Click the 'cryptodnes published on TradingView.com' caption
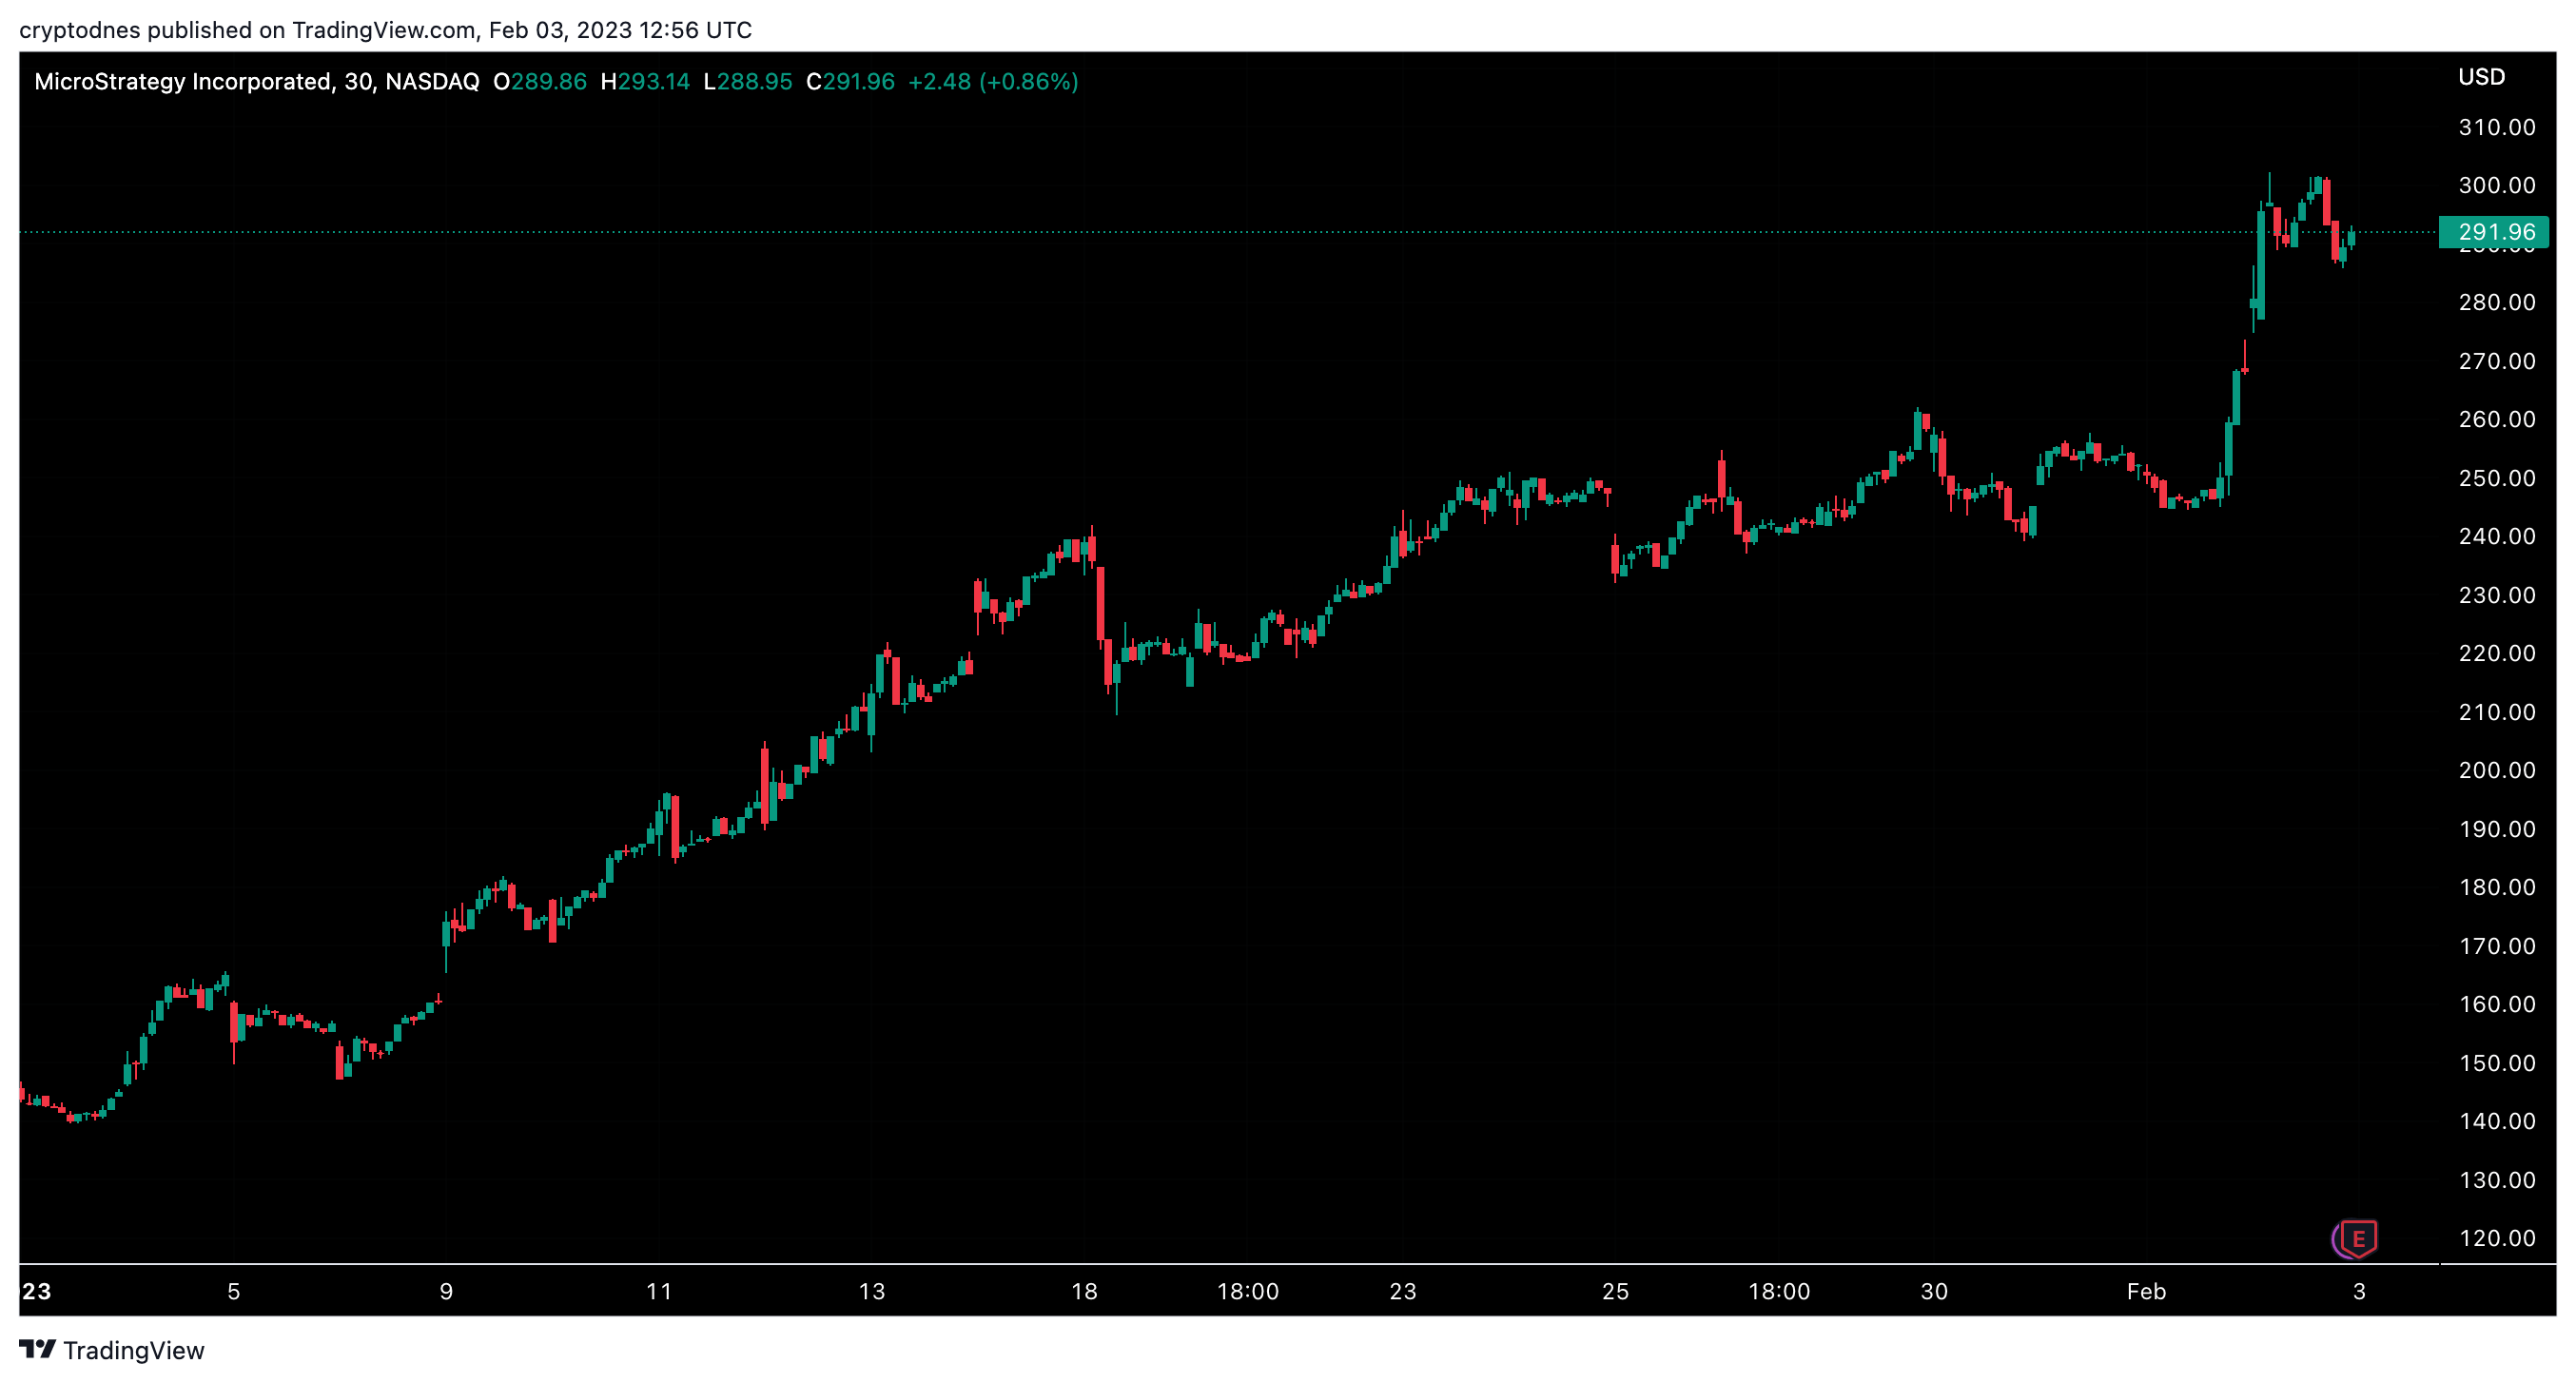 coord(248,30)
